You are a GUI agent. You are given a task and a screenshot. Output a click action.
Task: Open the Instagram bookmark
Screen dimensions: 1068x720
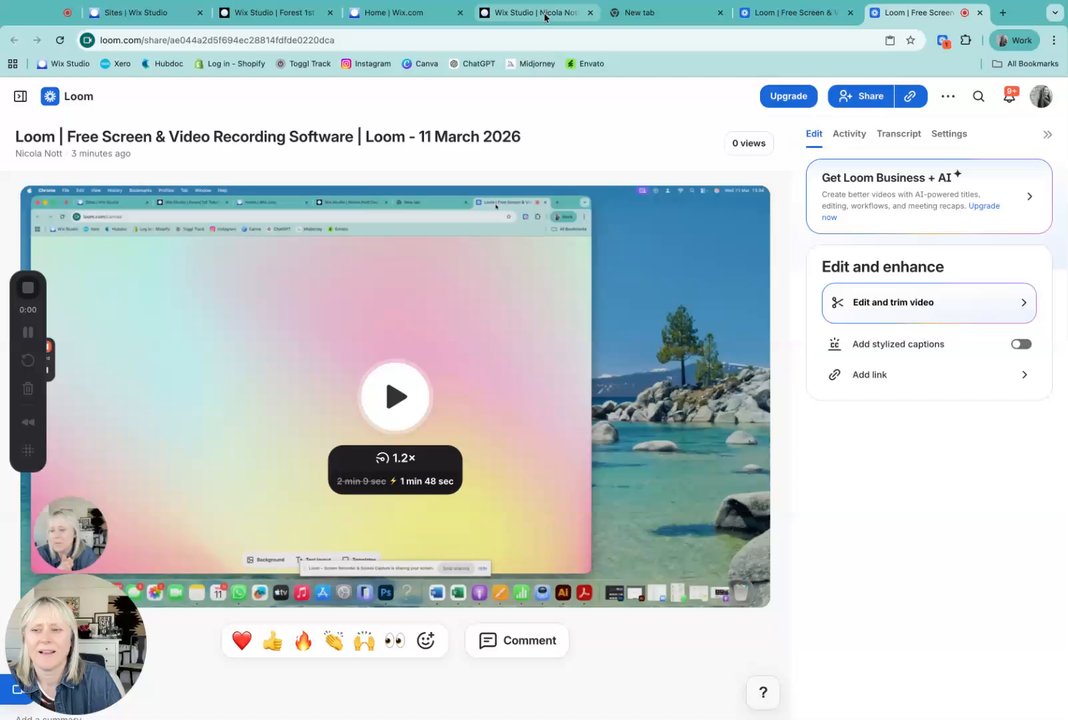coord(366,63)
